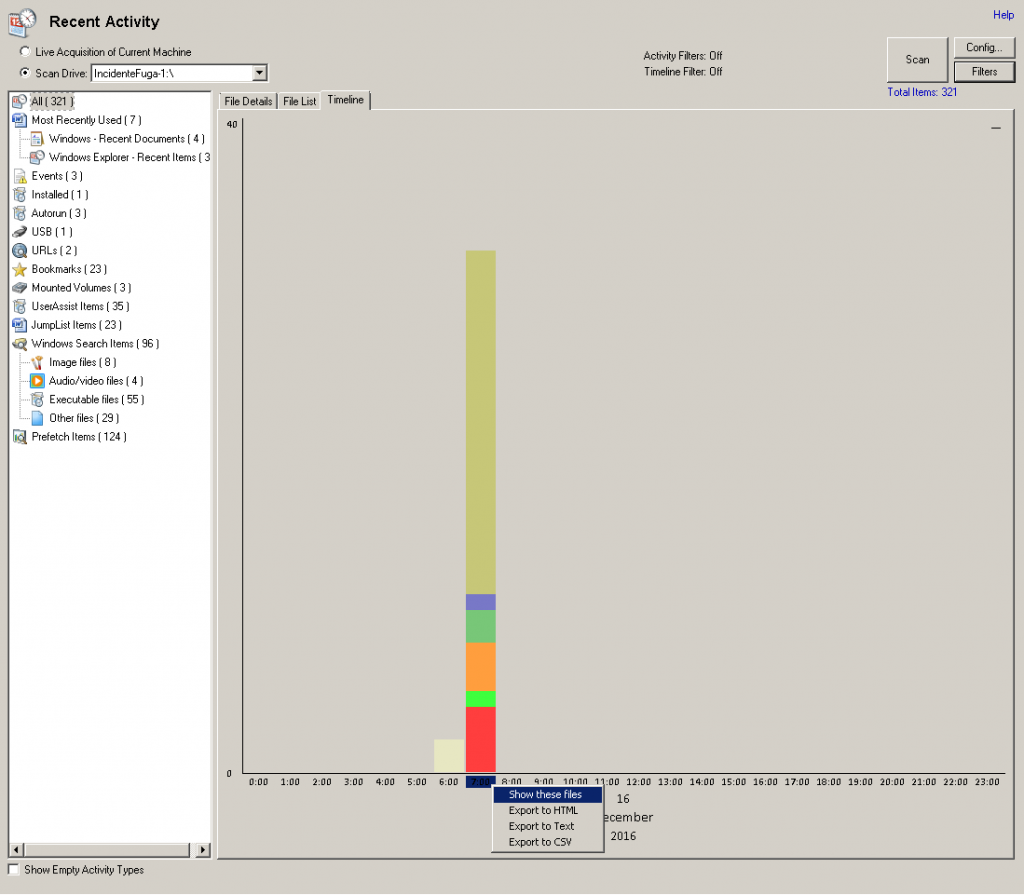Screen dimensions: 1024x895
Task: Click the Events warning icon
Action: point(19,176)
